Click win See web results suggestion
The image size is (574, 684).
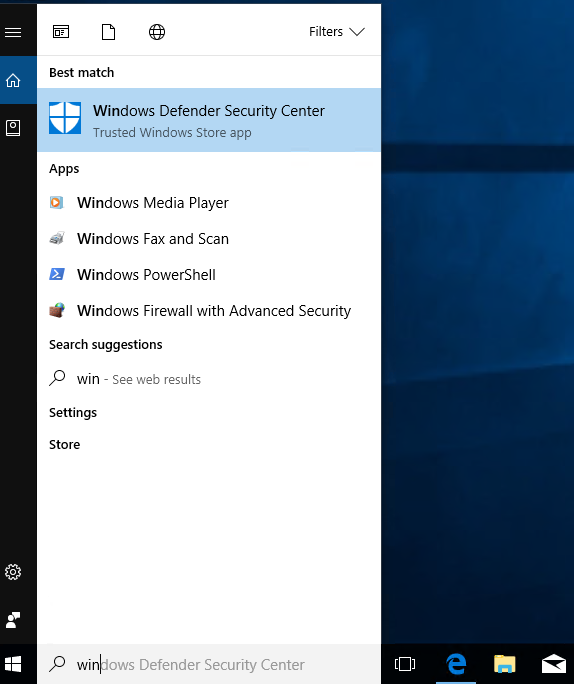coord(209,379)
